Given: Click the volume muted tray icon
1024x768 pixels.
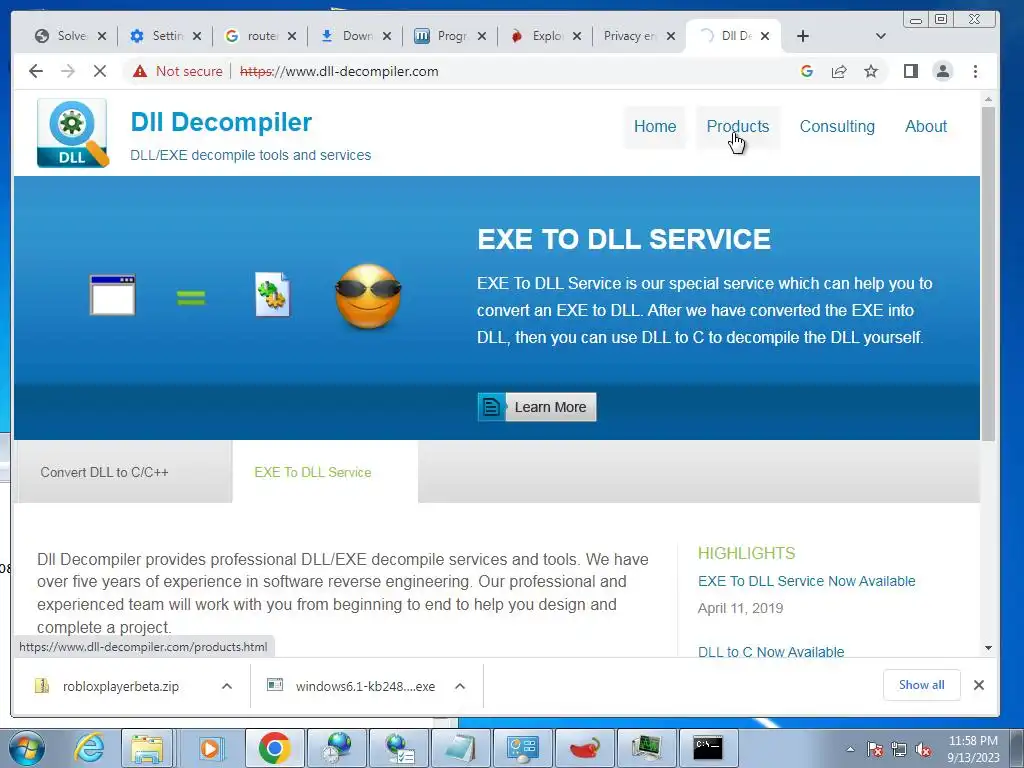Looking at the screenshot, I should coord(923,750).
